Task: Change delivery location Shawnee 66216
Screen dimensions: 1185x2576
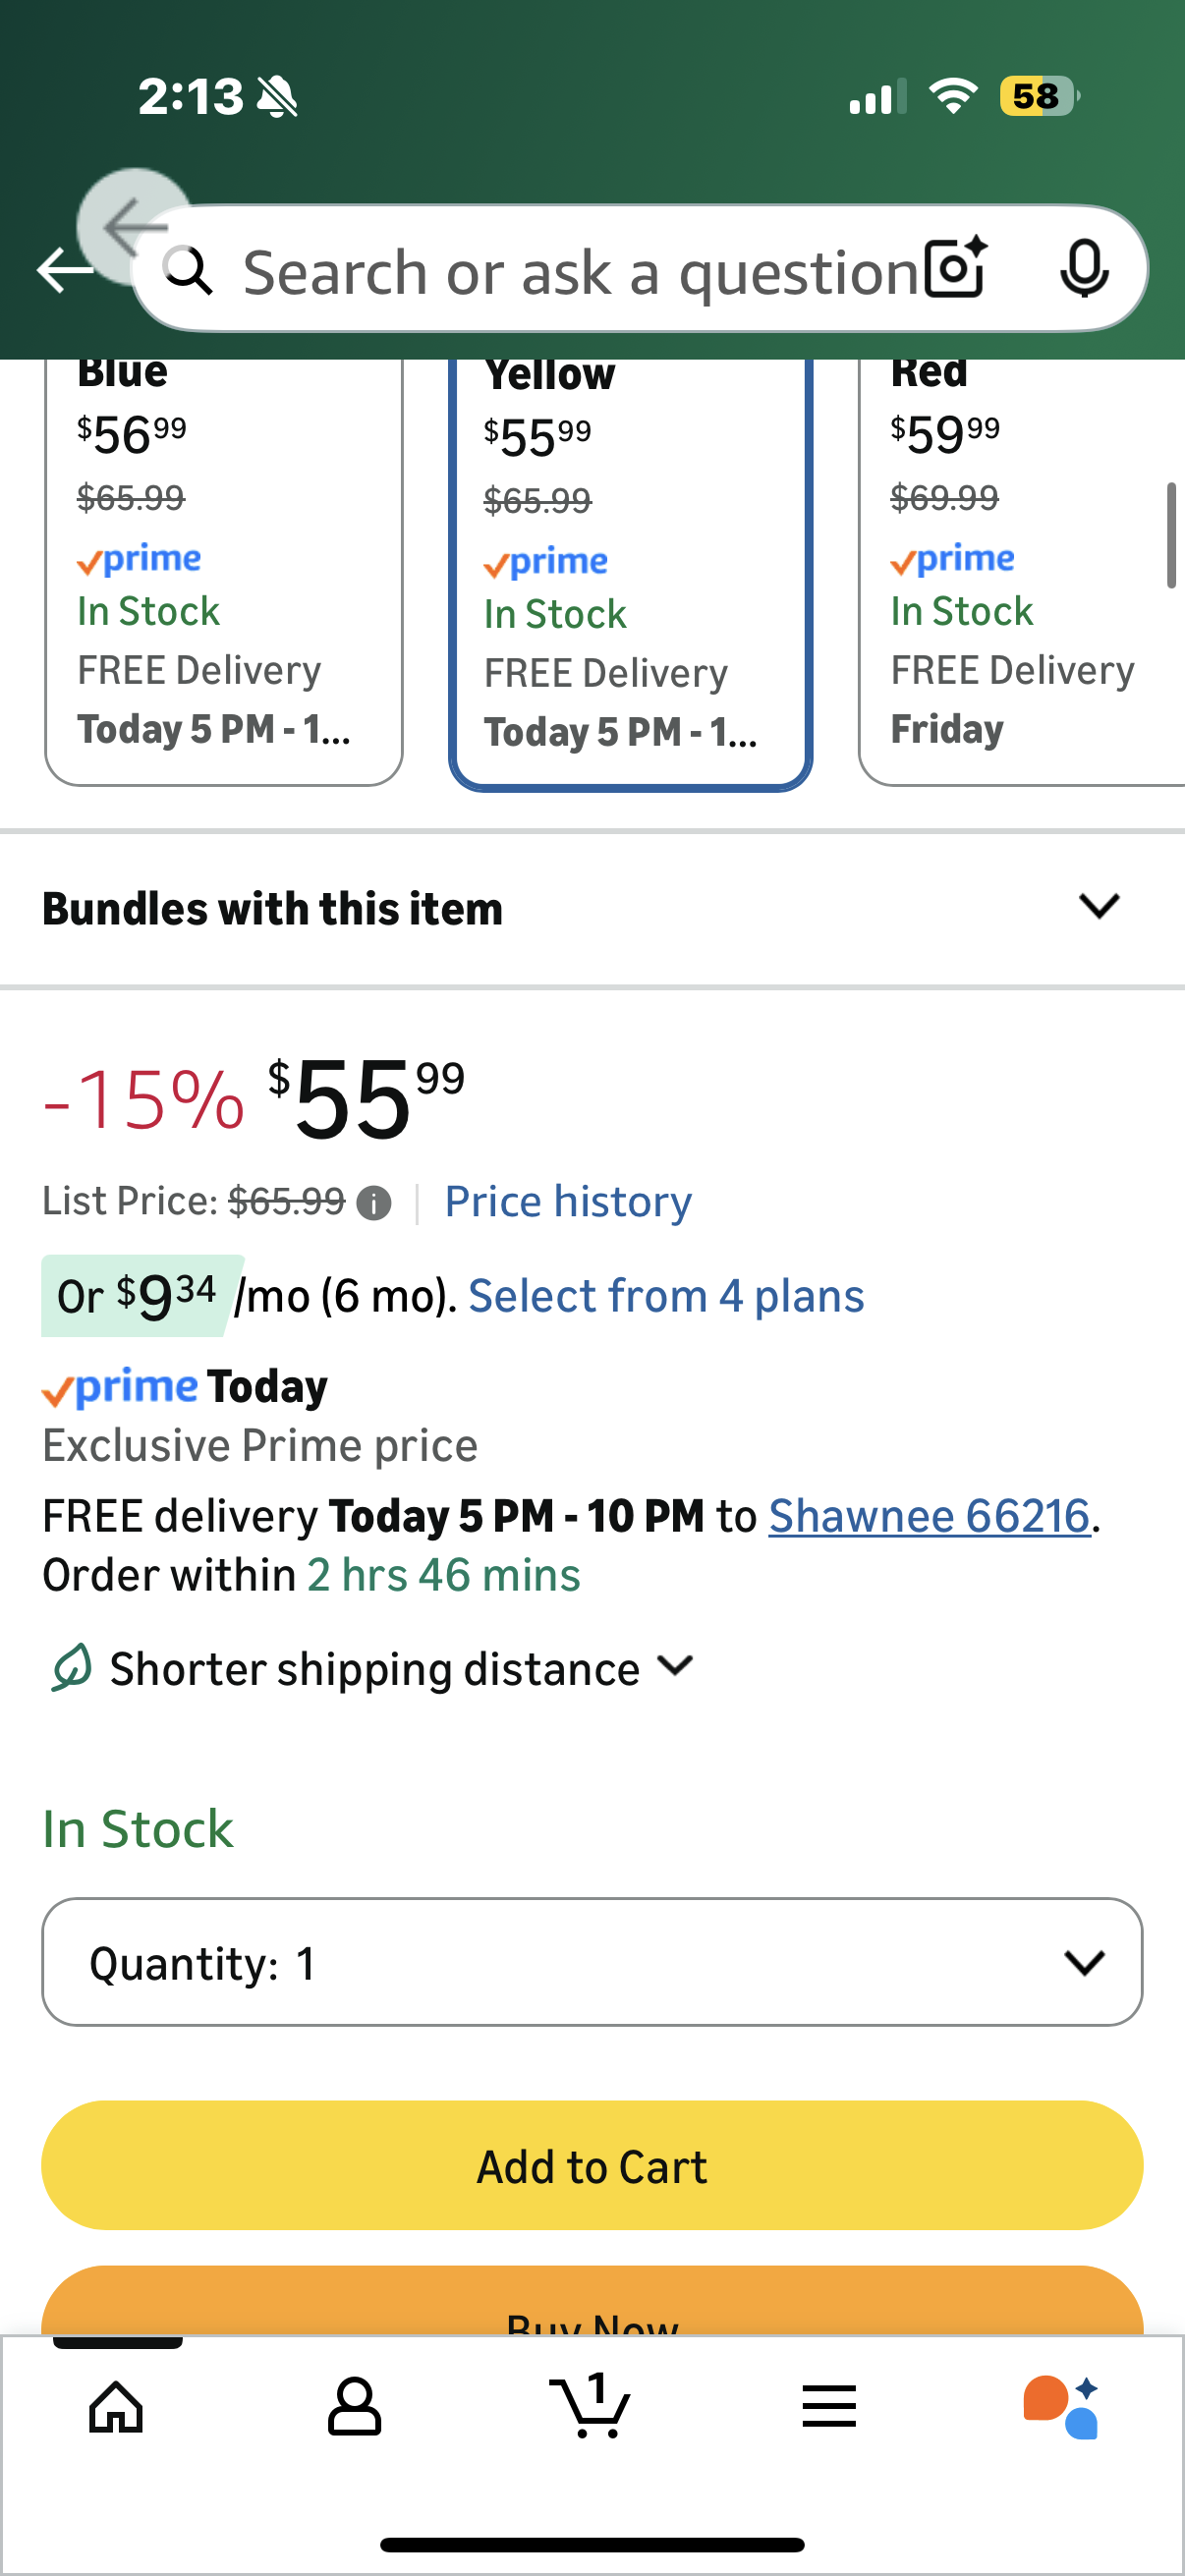Action: [928, 1516]
